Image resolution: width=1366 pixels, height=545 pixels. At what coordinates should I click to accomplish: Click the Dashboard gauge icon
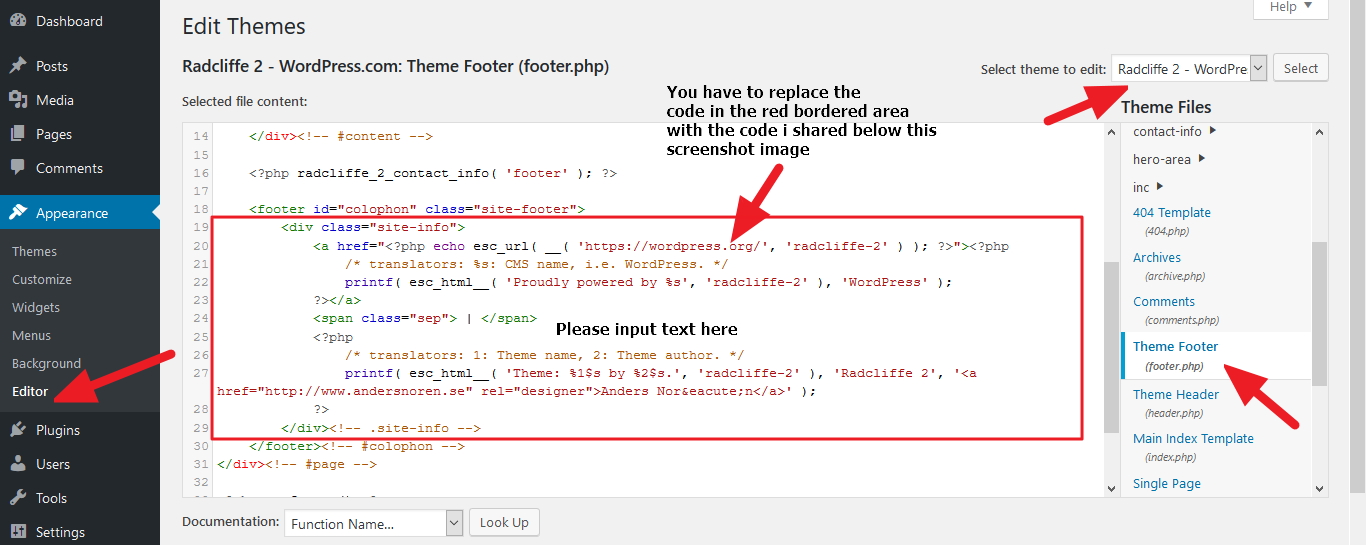click(18, 21)
